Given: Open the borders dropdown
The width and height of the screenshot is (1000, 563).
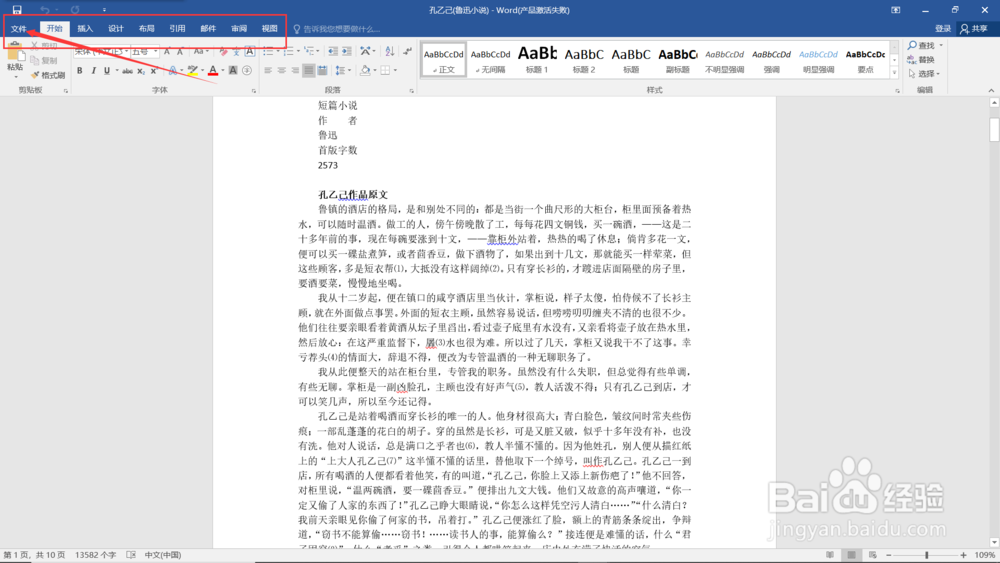Looking at the screenshot, I should (395, 71).
